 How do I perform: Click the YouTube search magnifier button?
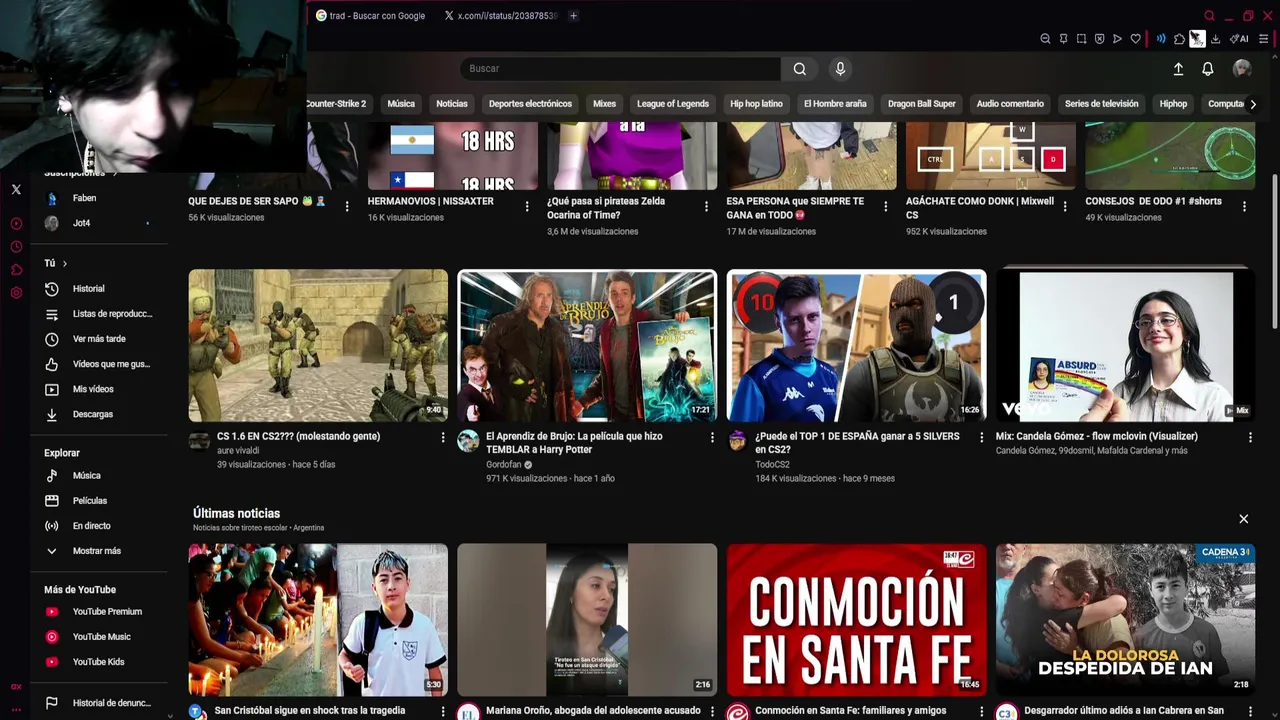pyautogui.click(x=799, y=69)
